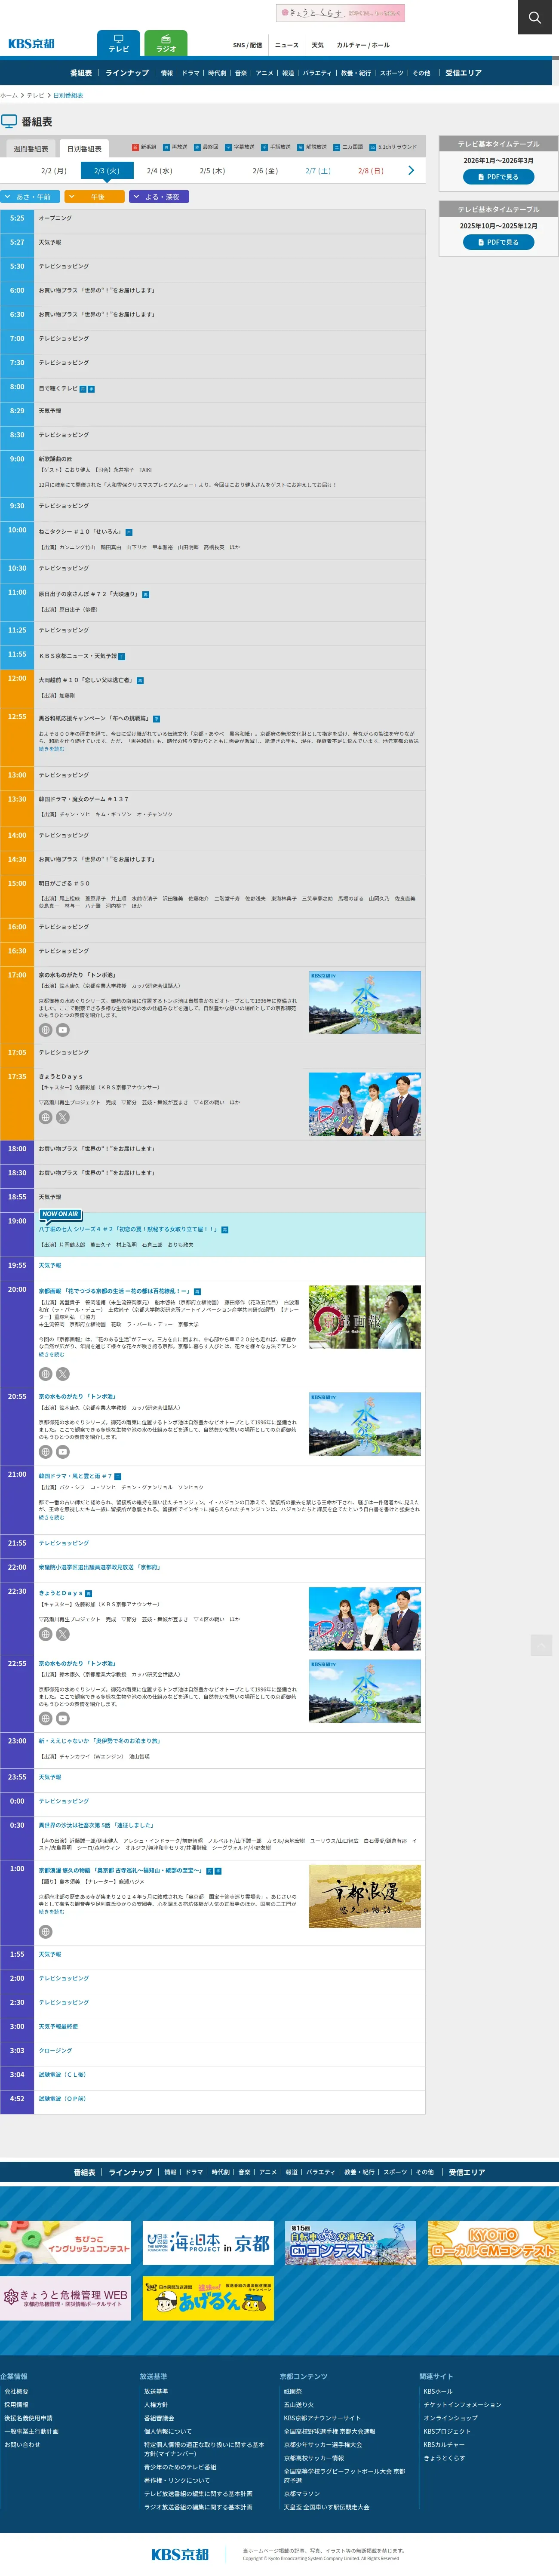559x2576 pixels.
Task: Open YouTube icon for 22:55 京の水ものがたり
Action: click(x=63, y=1718)
